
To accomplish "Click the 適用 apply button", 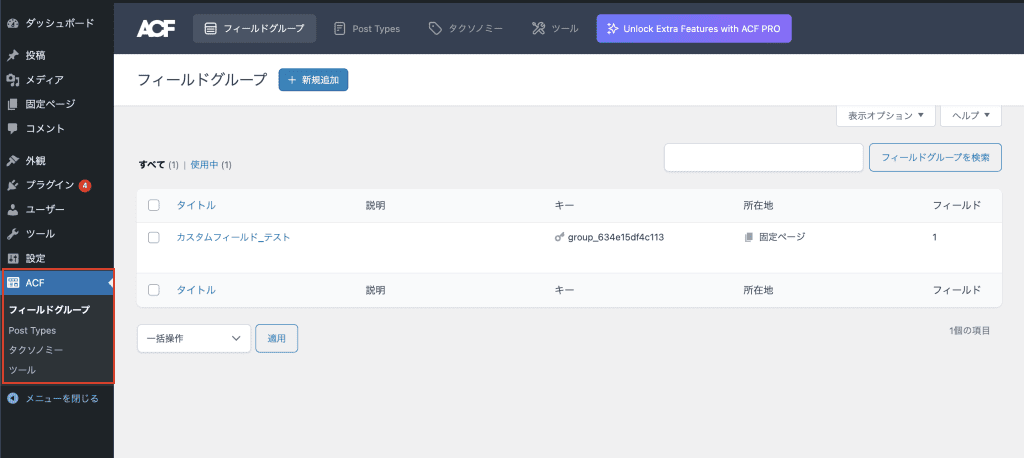I will pyautogui.click(x=277, y=338).
